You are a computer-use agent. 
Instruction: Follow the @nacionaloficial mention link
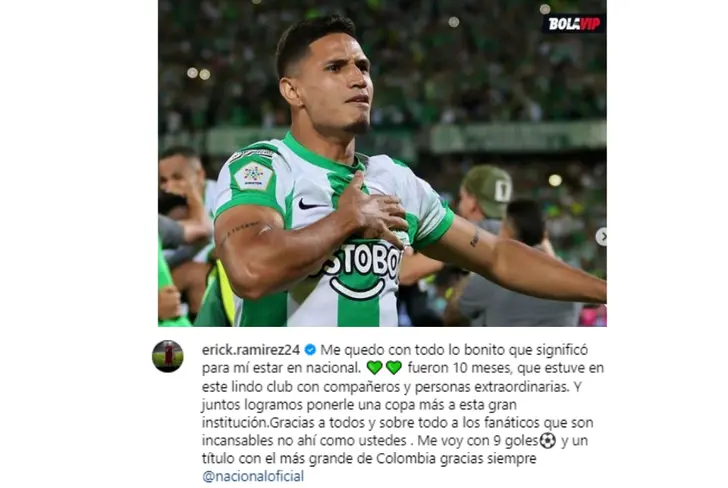[253, 476]
